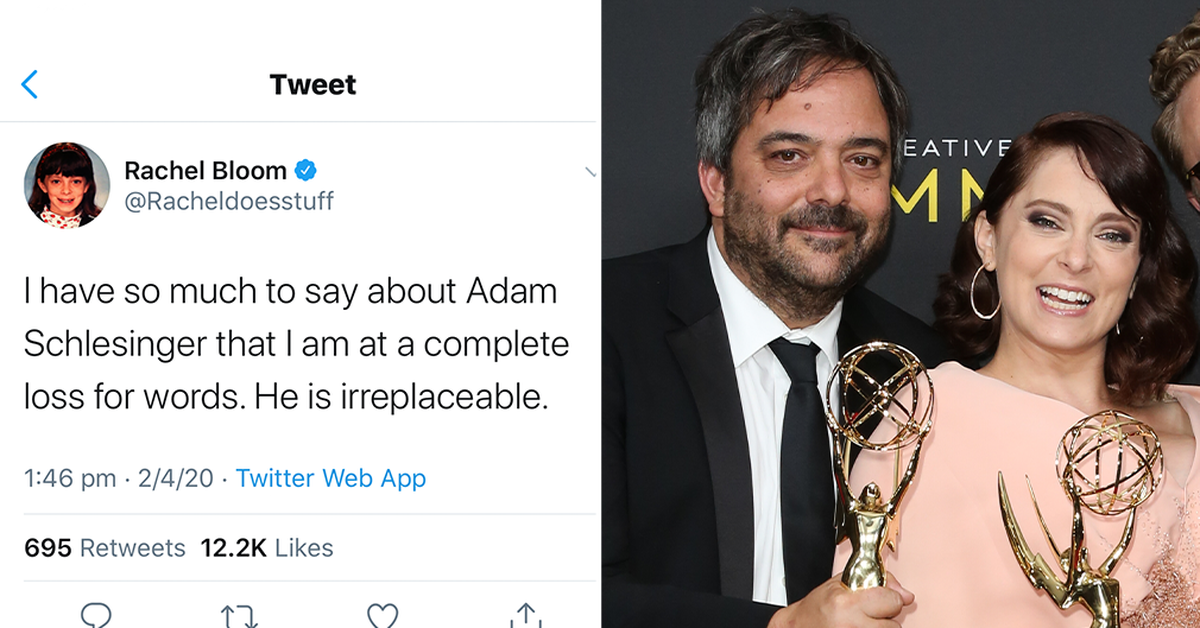The height and width of the screenshot is (628, 1200).
Task: Open tweet options via the down chevron
Action: pos(589,173)
